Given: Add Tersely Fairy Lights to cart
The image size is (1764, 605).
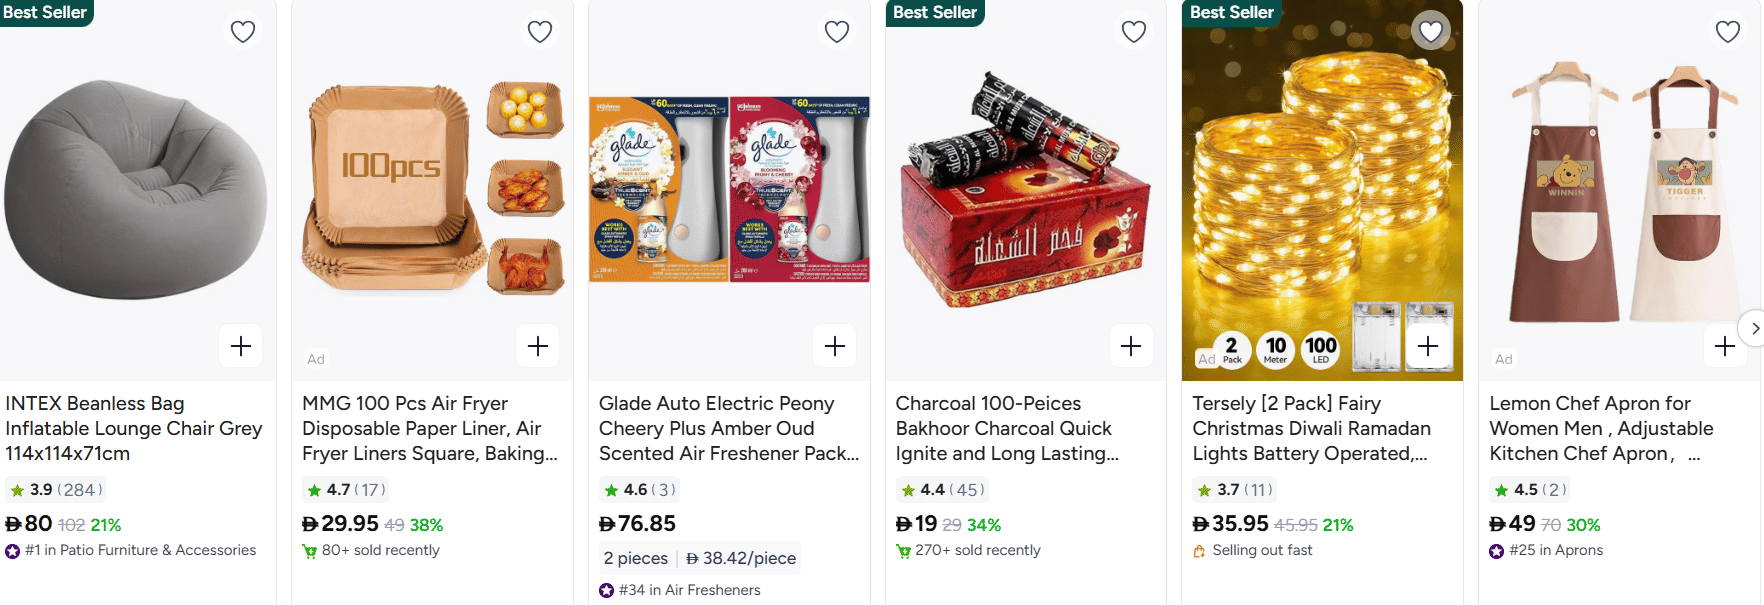Looking at the screenshot, I should click(x=1428, y=346).
